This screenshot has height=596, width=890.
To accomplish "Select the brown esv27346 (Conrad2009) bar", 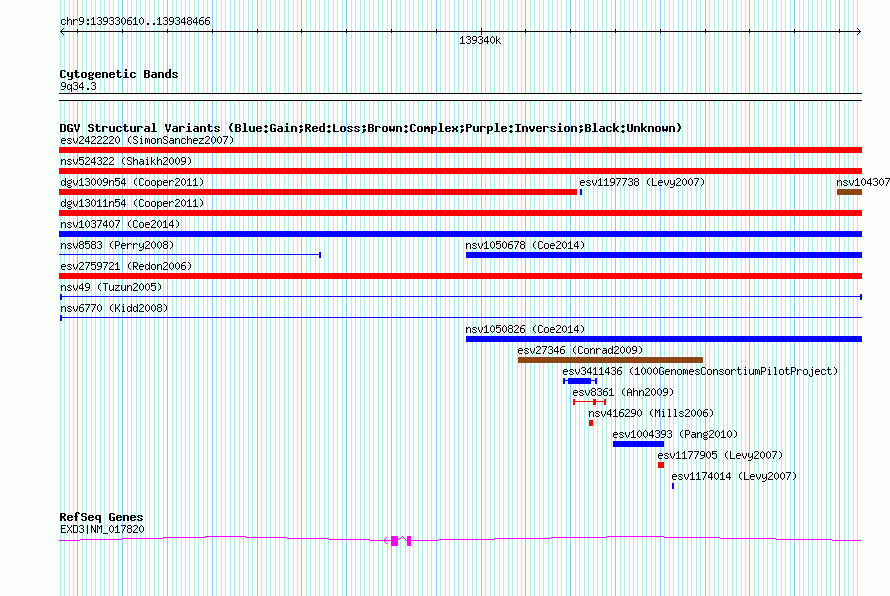I will 610,360.
